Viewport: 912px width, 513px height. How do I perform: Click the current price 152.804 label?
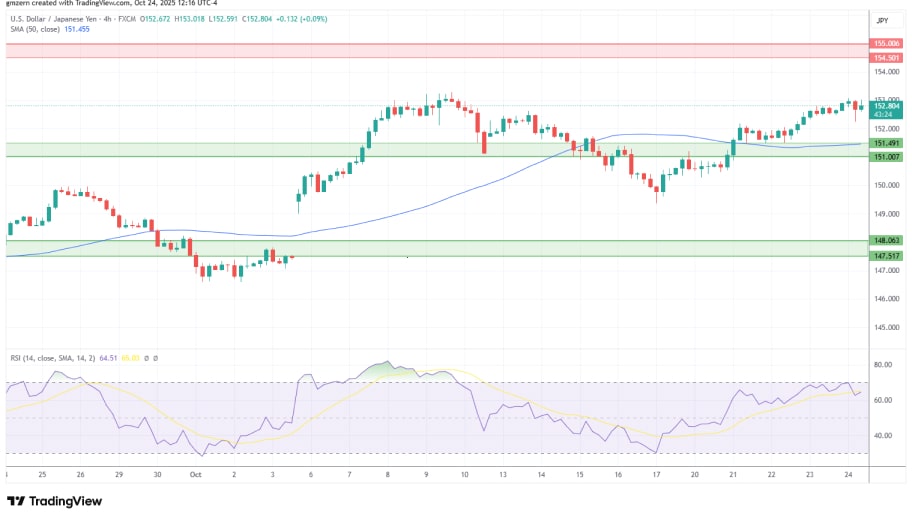886,105
